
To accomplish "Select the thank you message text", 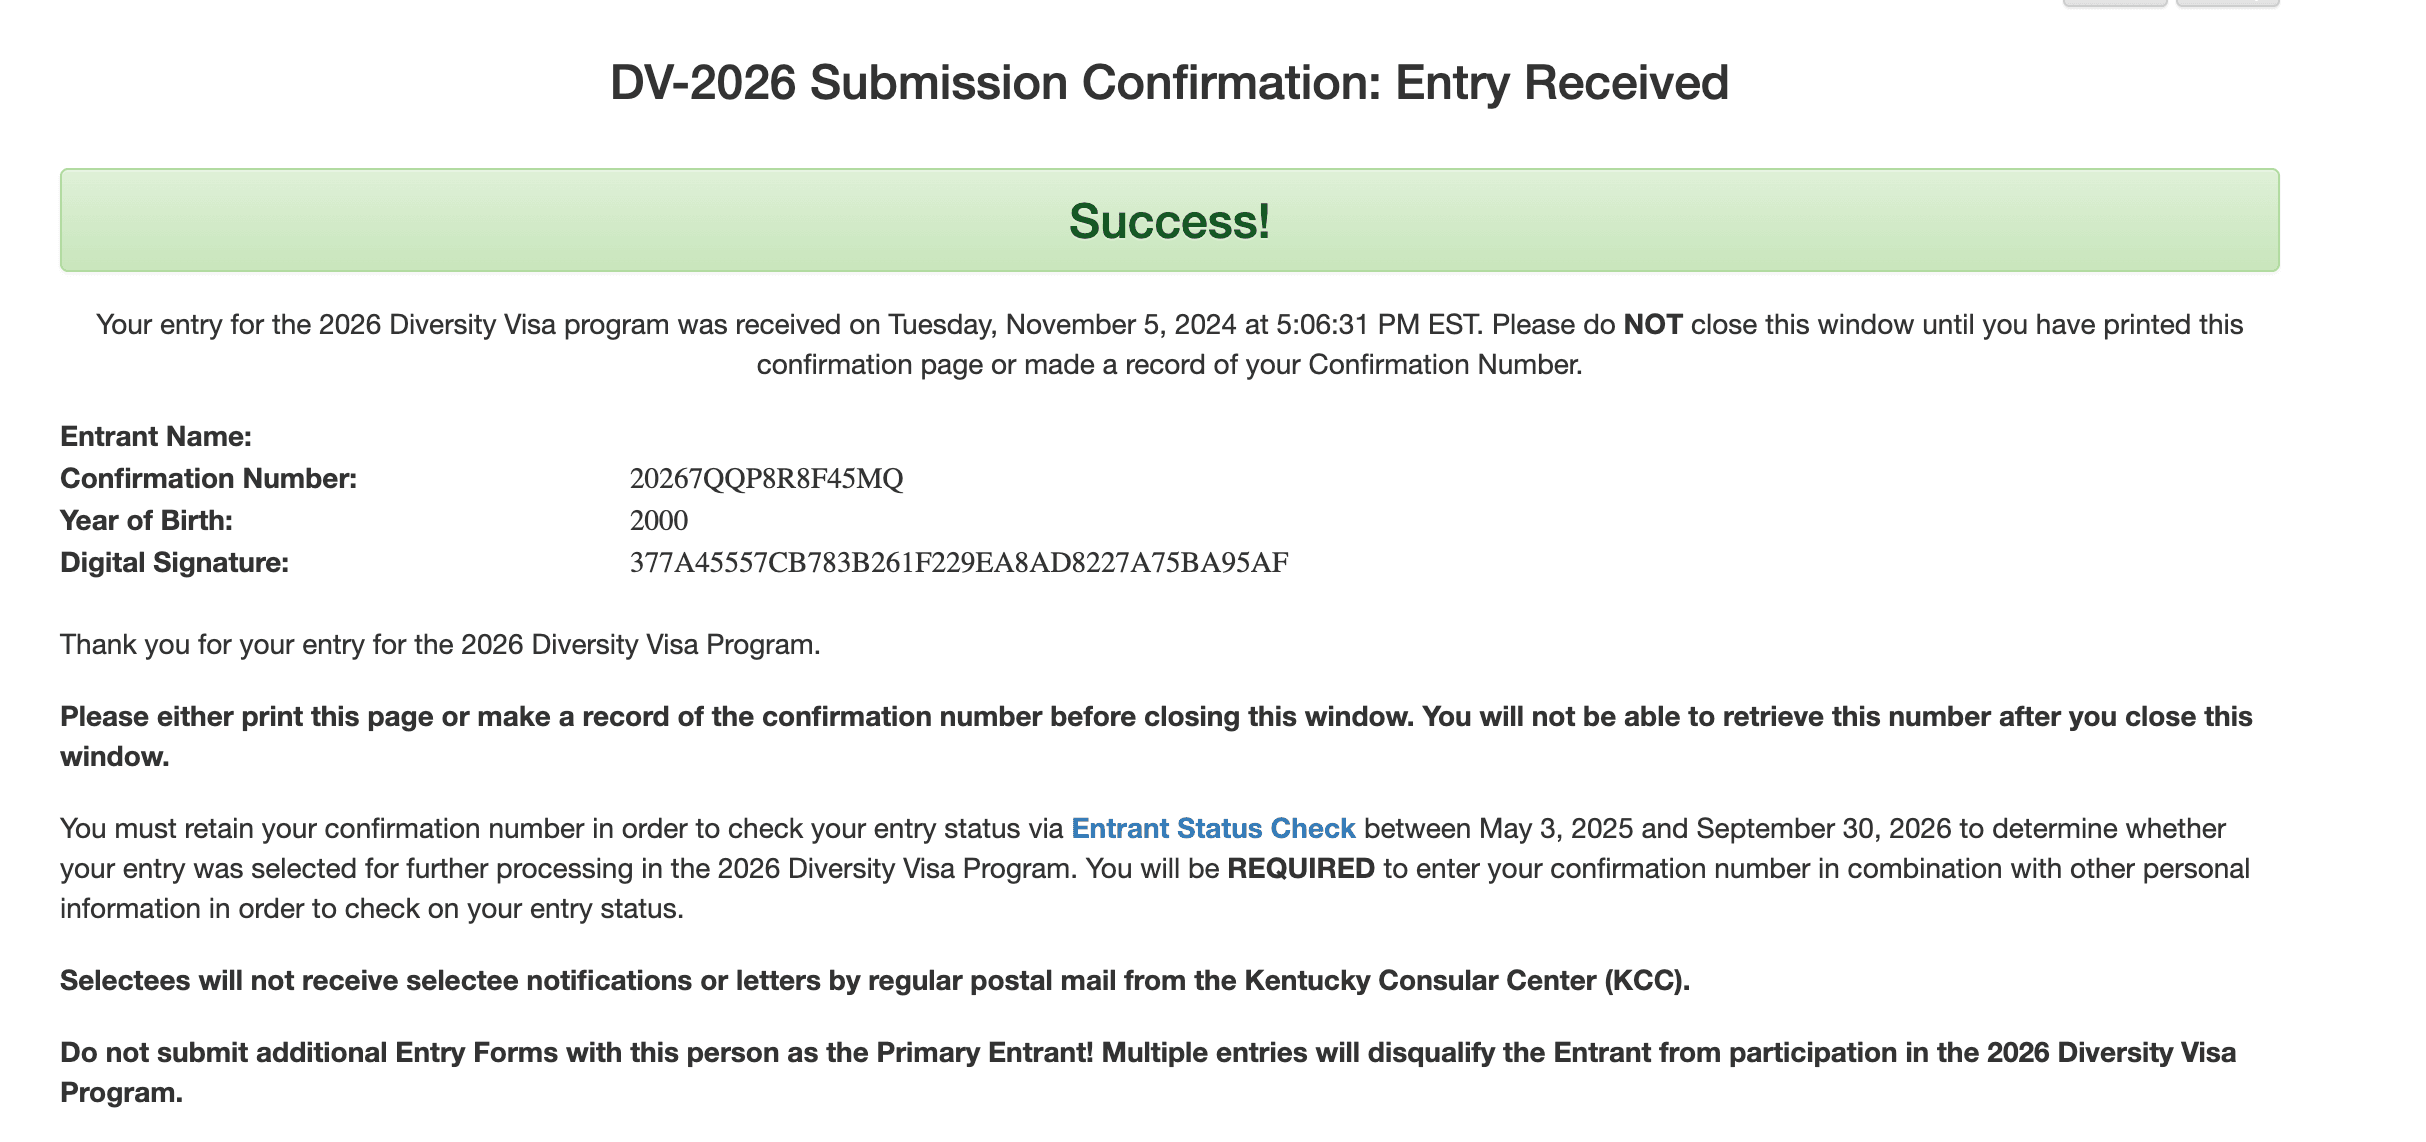I will [x=440, y=645].
